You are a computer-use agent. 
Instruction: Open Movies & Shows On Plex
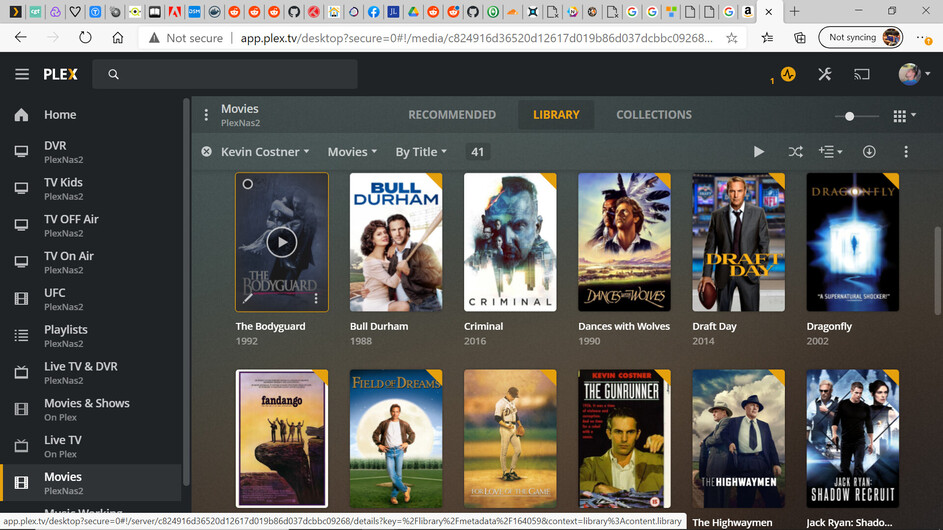click(x=91, y=409)
